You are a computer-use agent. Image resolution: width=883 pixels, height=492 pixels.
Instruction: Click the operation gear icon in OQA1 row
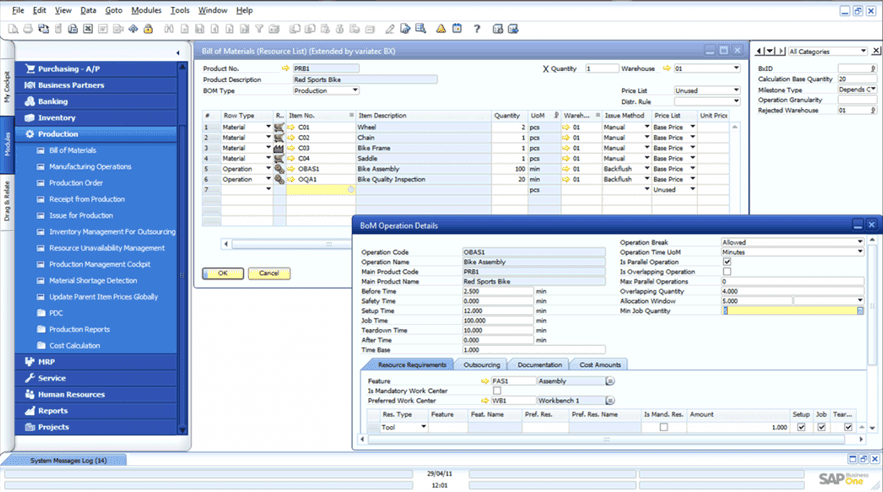pyautogui.click(x=279, y=179)
